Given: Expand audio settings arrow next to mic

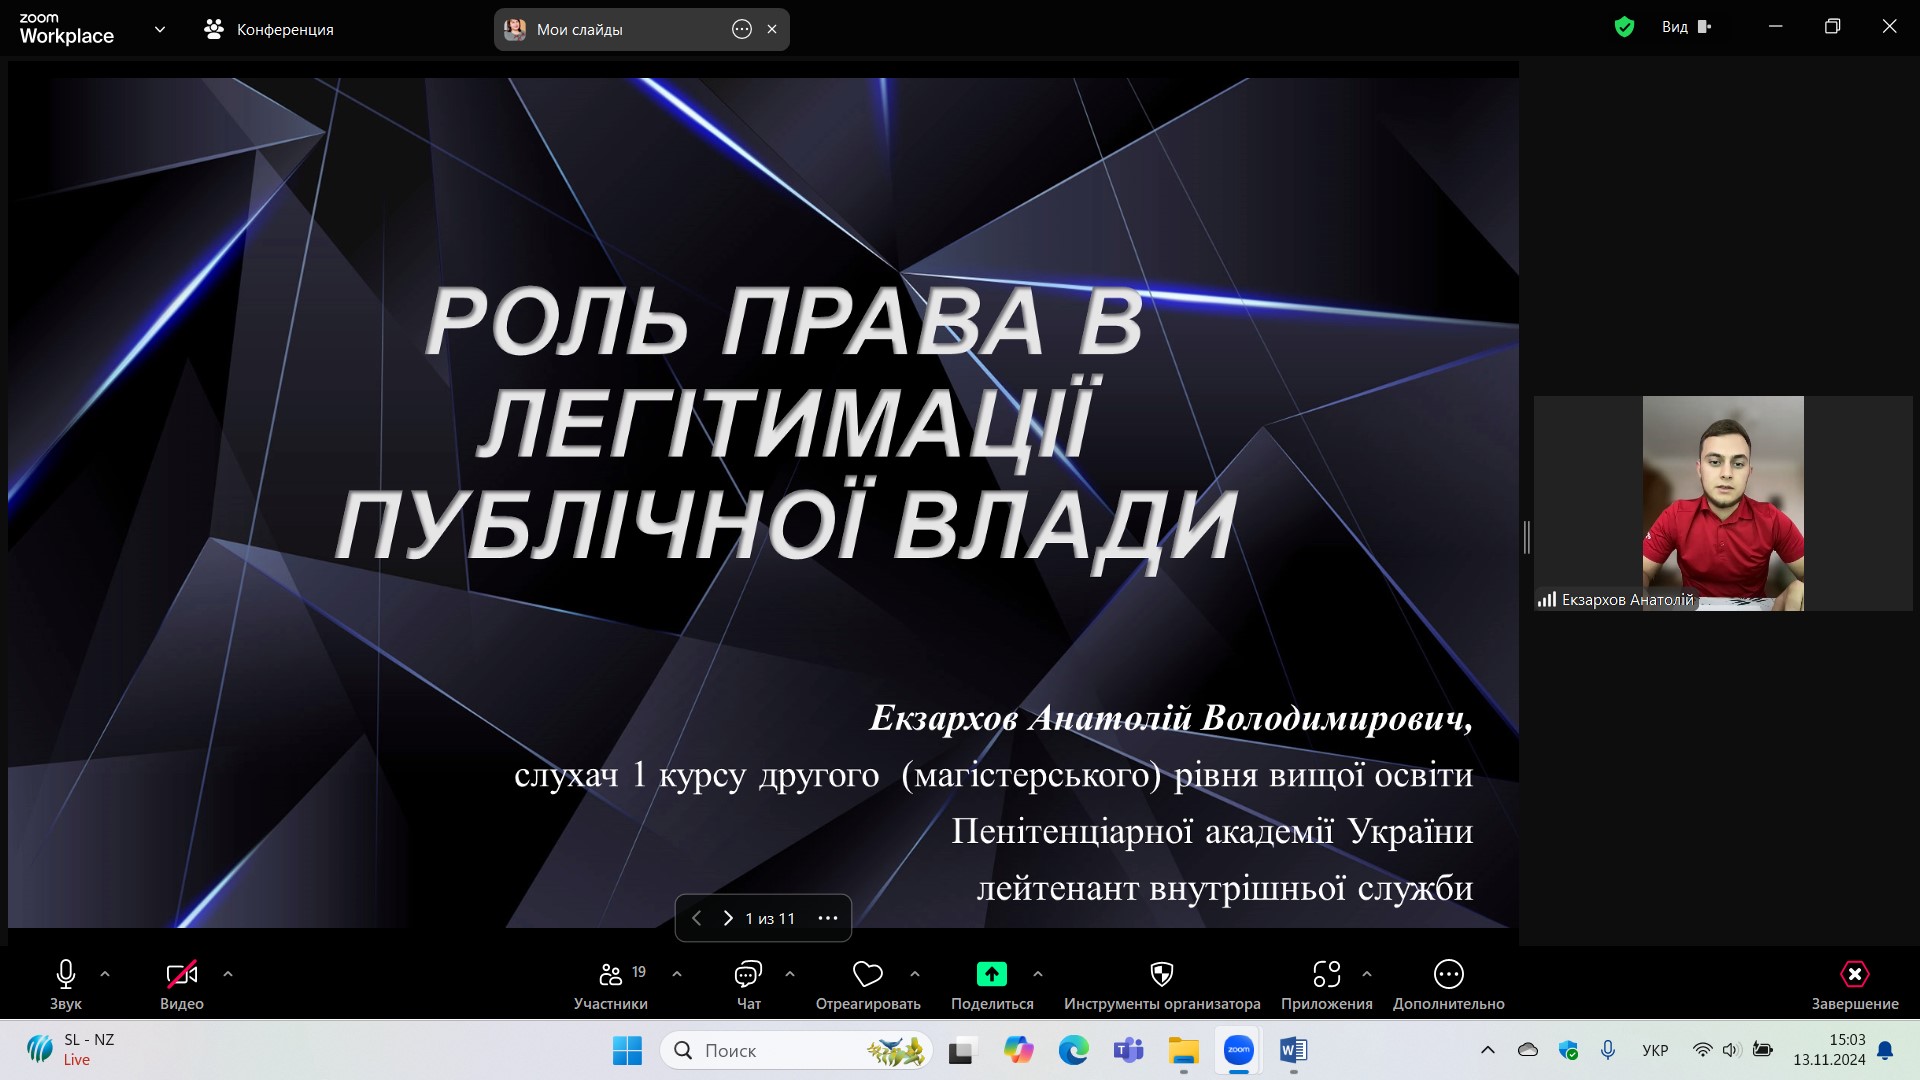Looking at the screenshot, I should [105, 973].
